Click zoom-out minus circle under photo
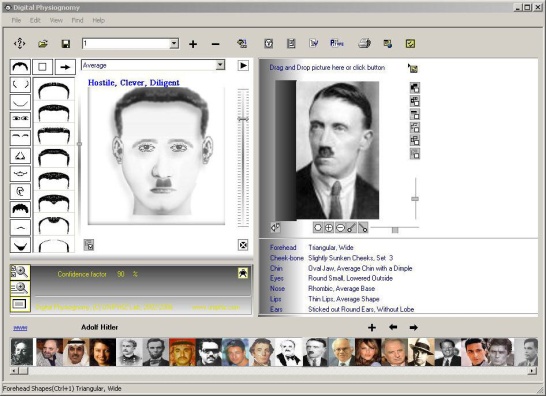 [341, 228]
